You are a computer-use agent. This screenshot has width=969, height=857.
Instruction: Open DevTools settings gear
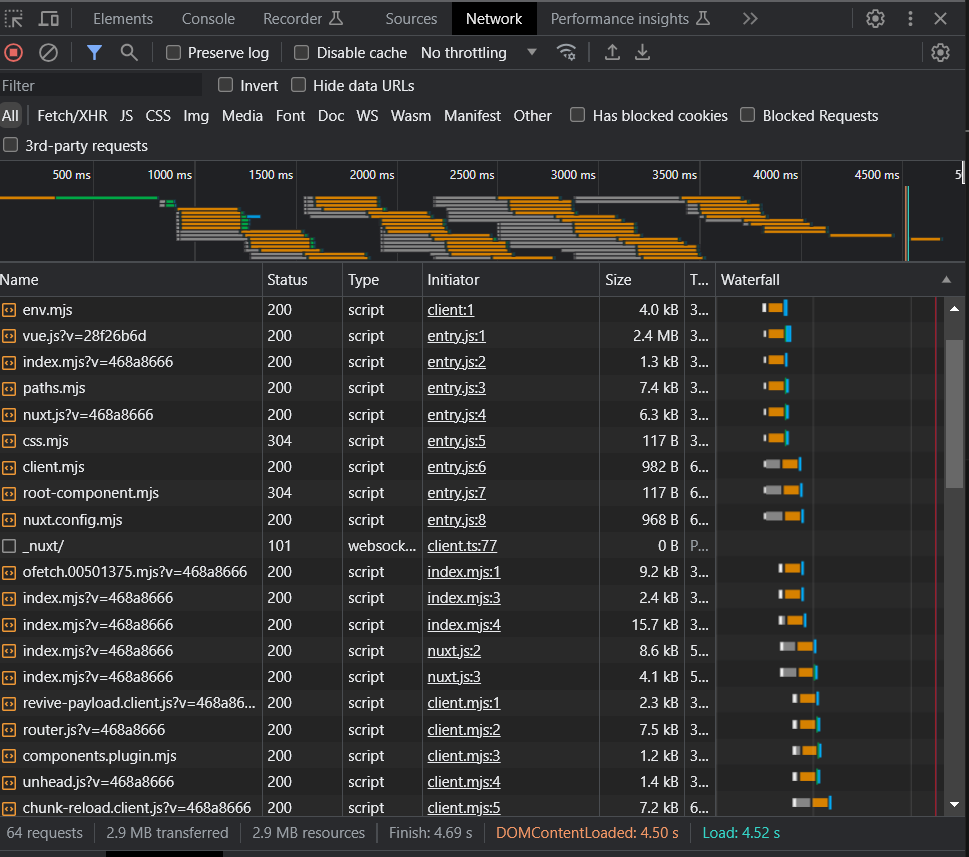click(x=875, y=18)
